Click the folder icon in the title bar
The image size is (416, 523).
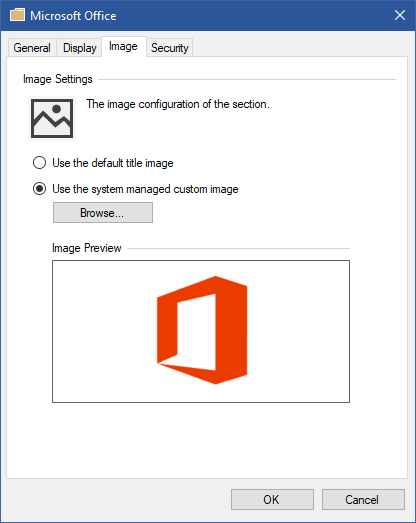pos(17,15)
